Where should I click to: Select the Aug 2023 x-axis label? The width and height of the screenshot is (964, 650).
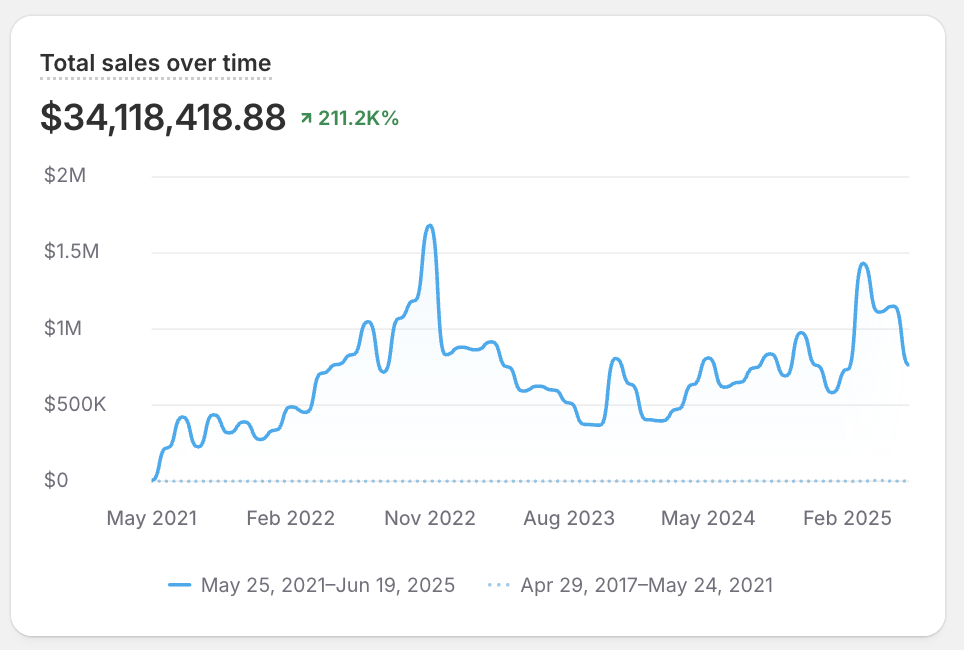(x=570, y=518)
